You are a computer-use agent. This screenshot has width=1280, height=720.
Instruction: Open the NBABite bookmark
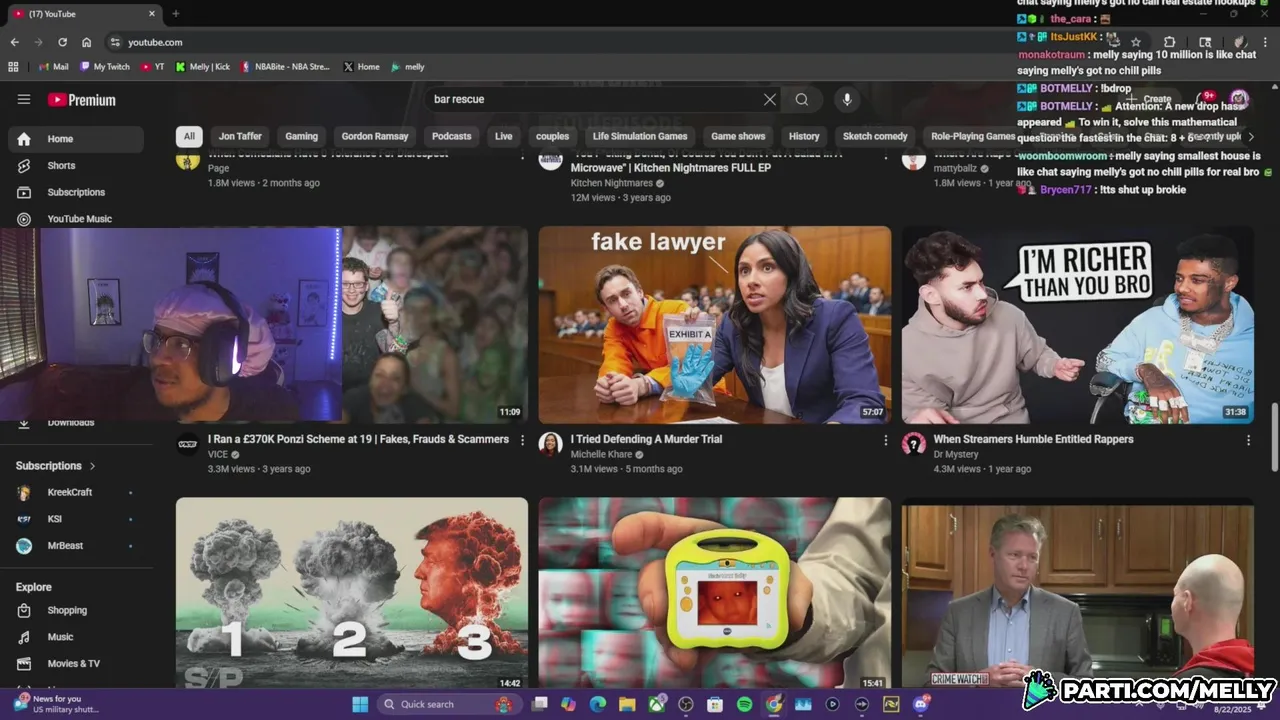(x=285, y=67)
